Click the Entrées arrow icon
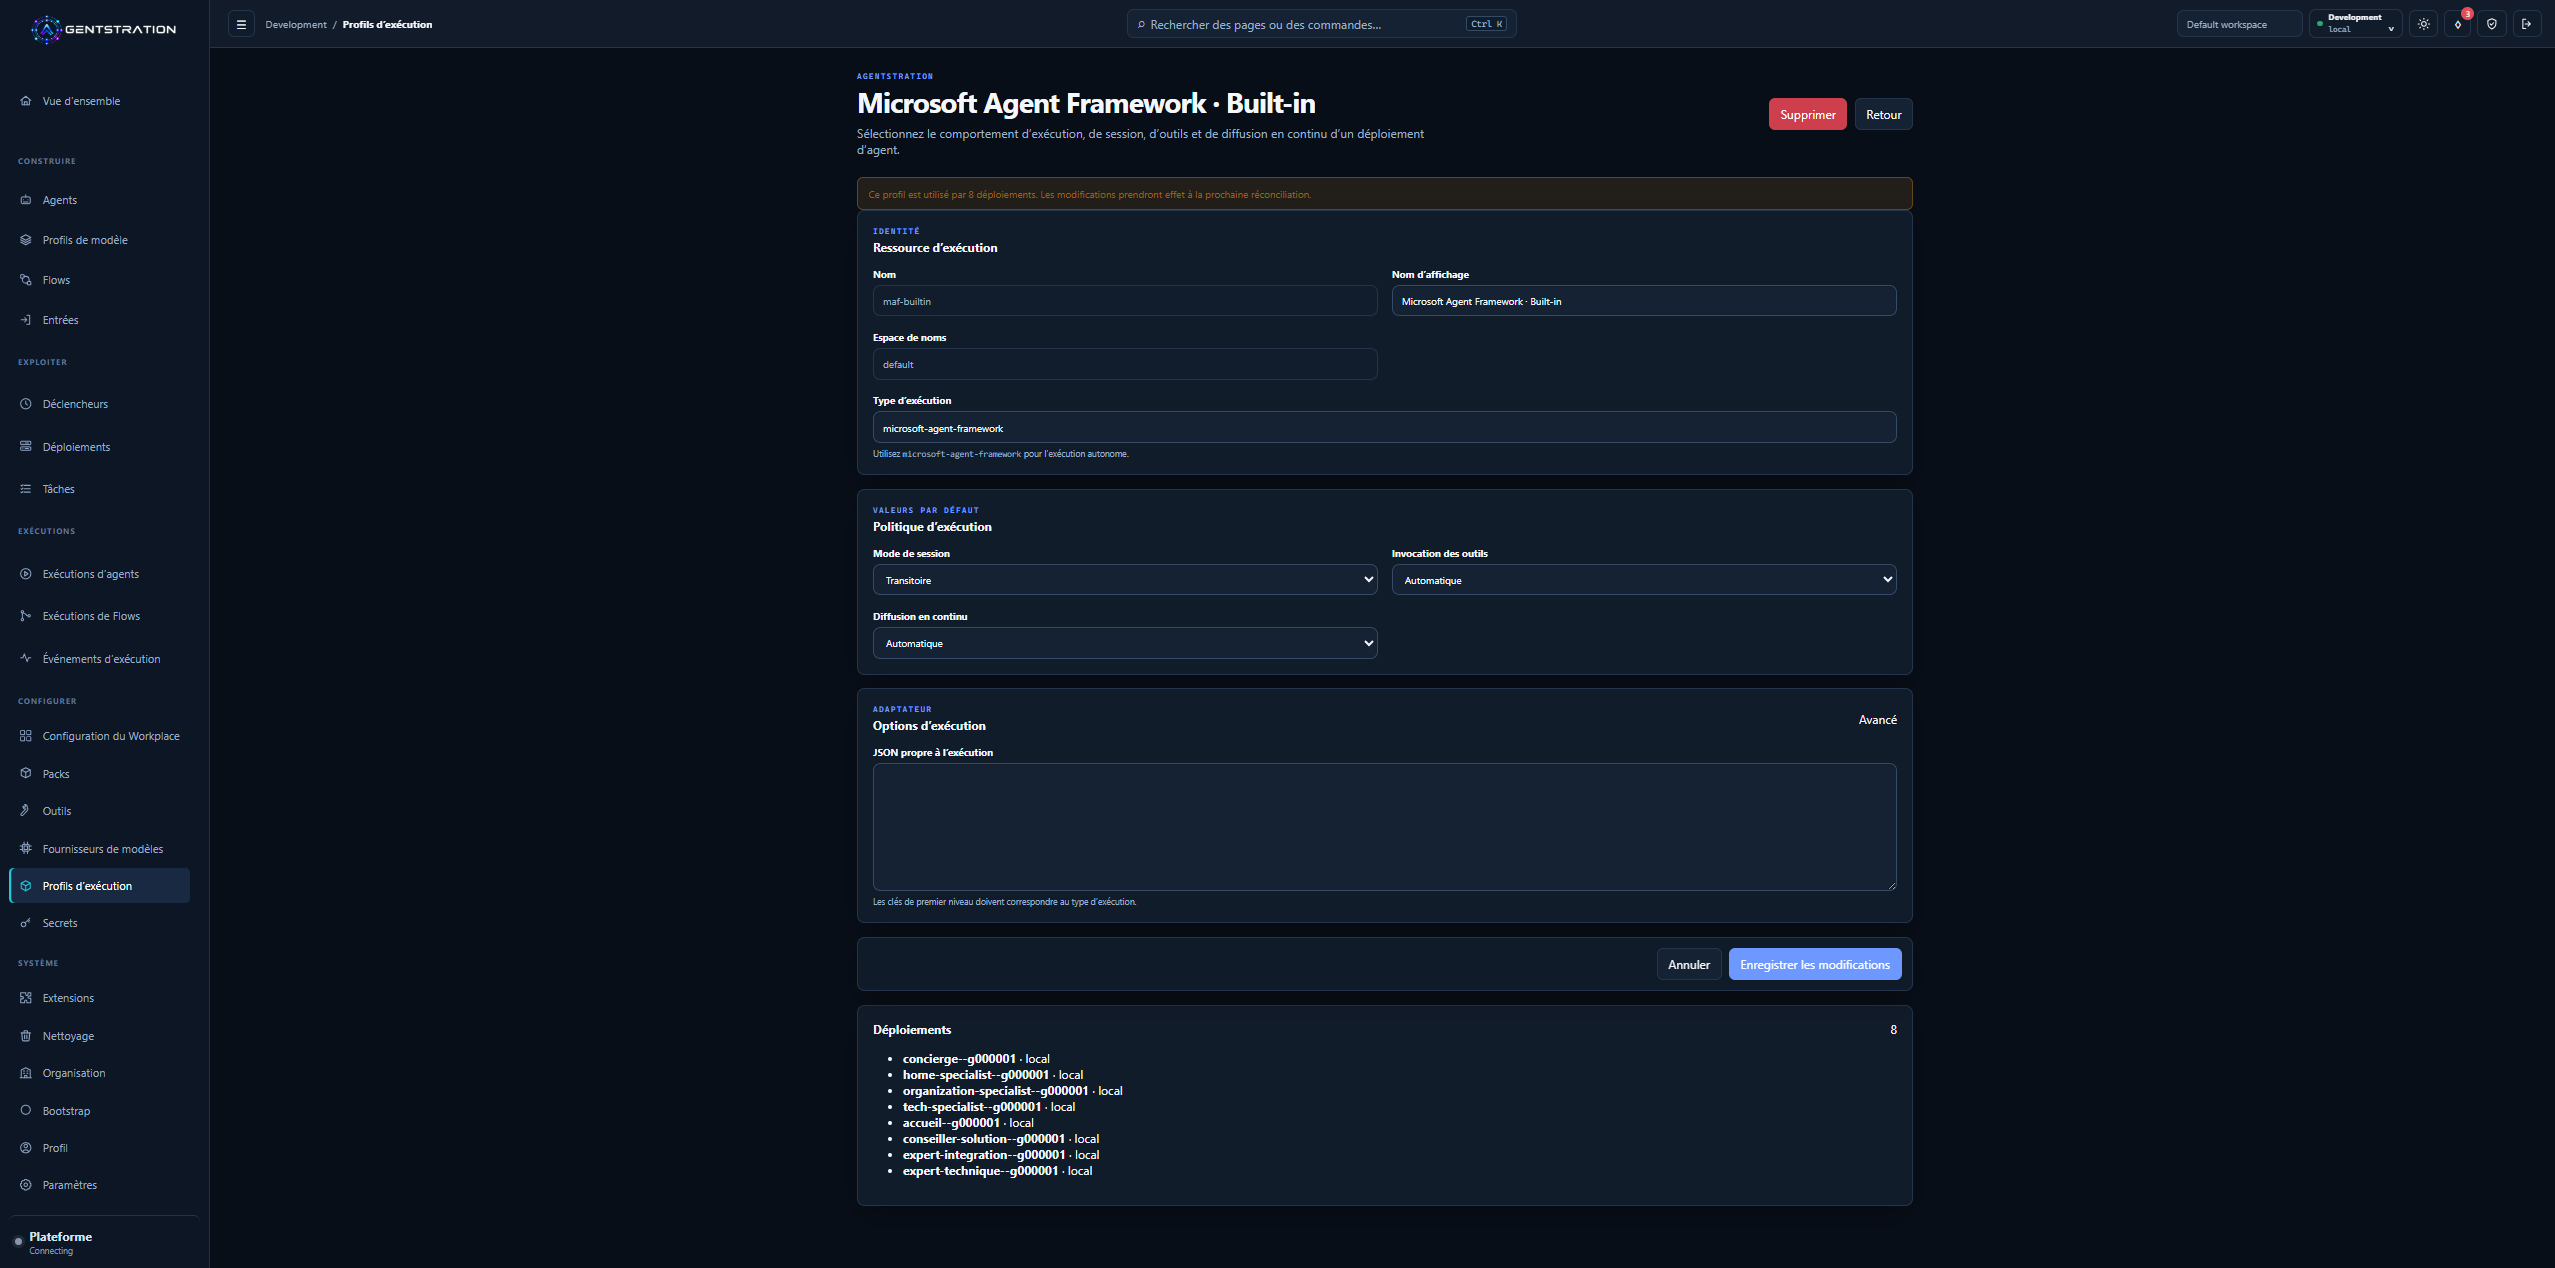The height and width of the screenshot is (1268, 2555). point(26,320)
